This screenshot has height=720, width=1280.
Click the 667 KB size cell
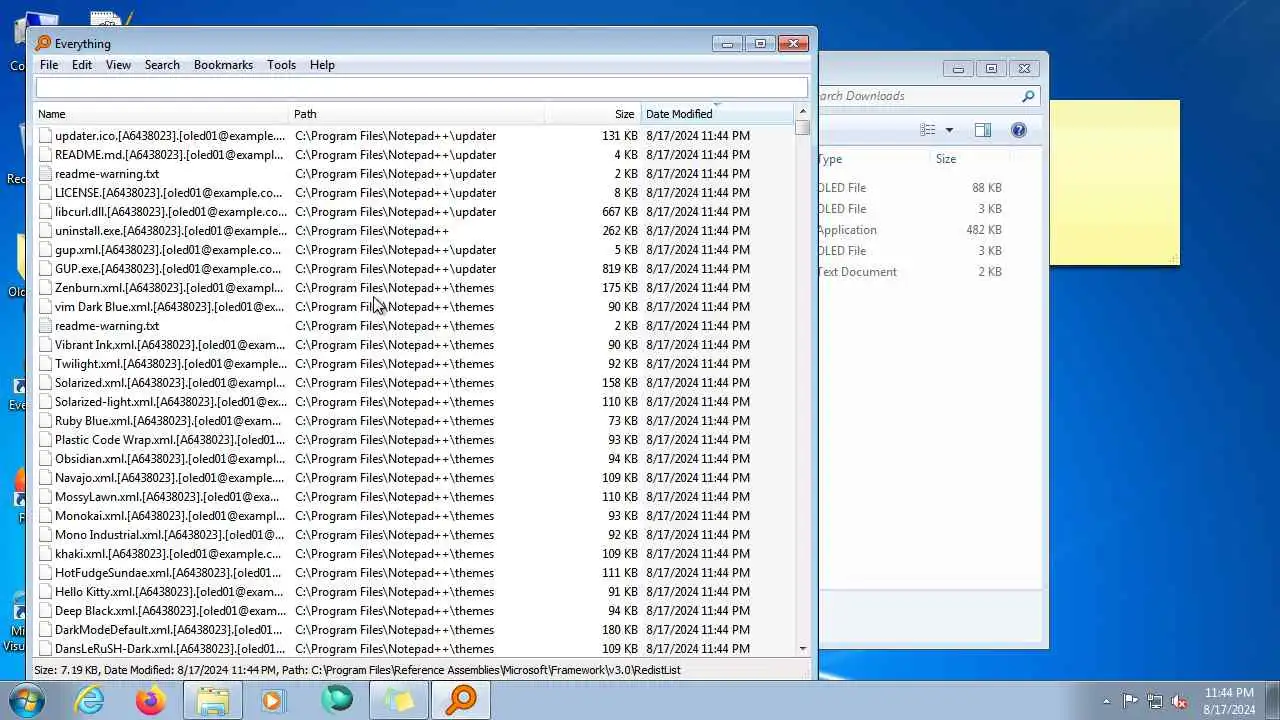620,212
